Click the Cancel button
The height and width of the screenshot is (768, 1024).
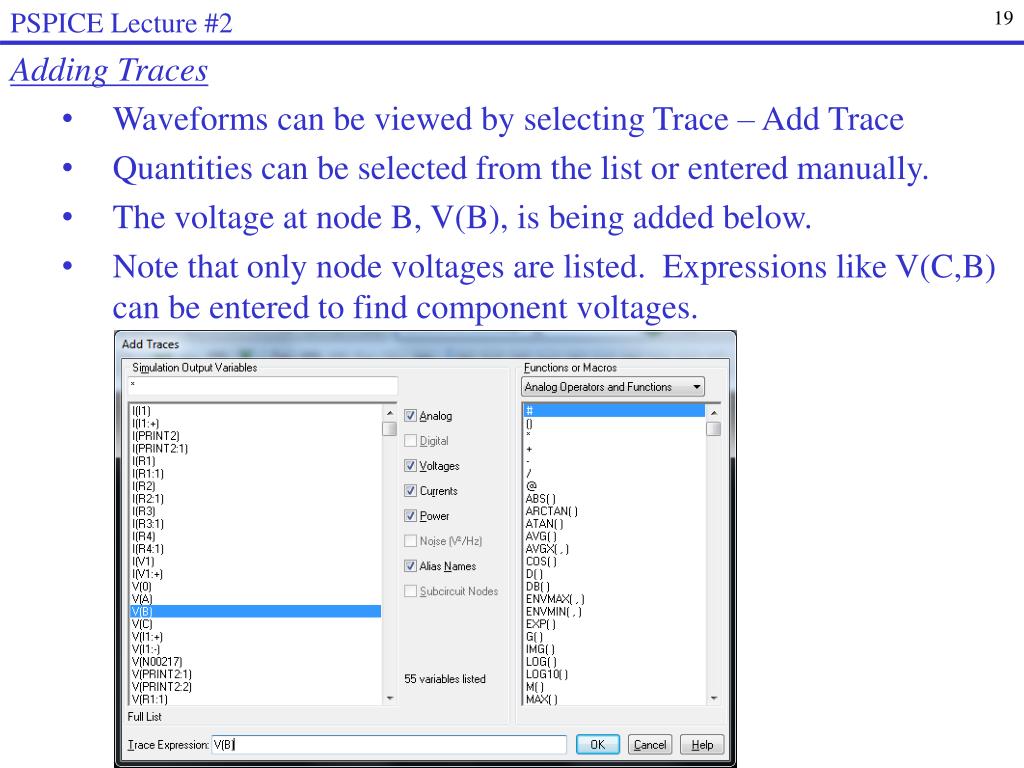(650, 744)
